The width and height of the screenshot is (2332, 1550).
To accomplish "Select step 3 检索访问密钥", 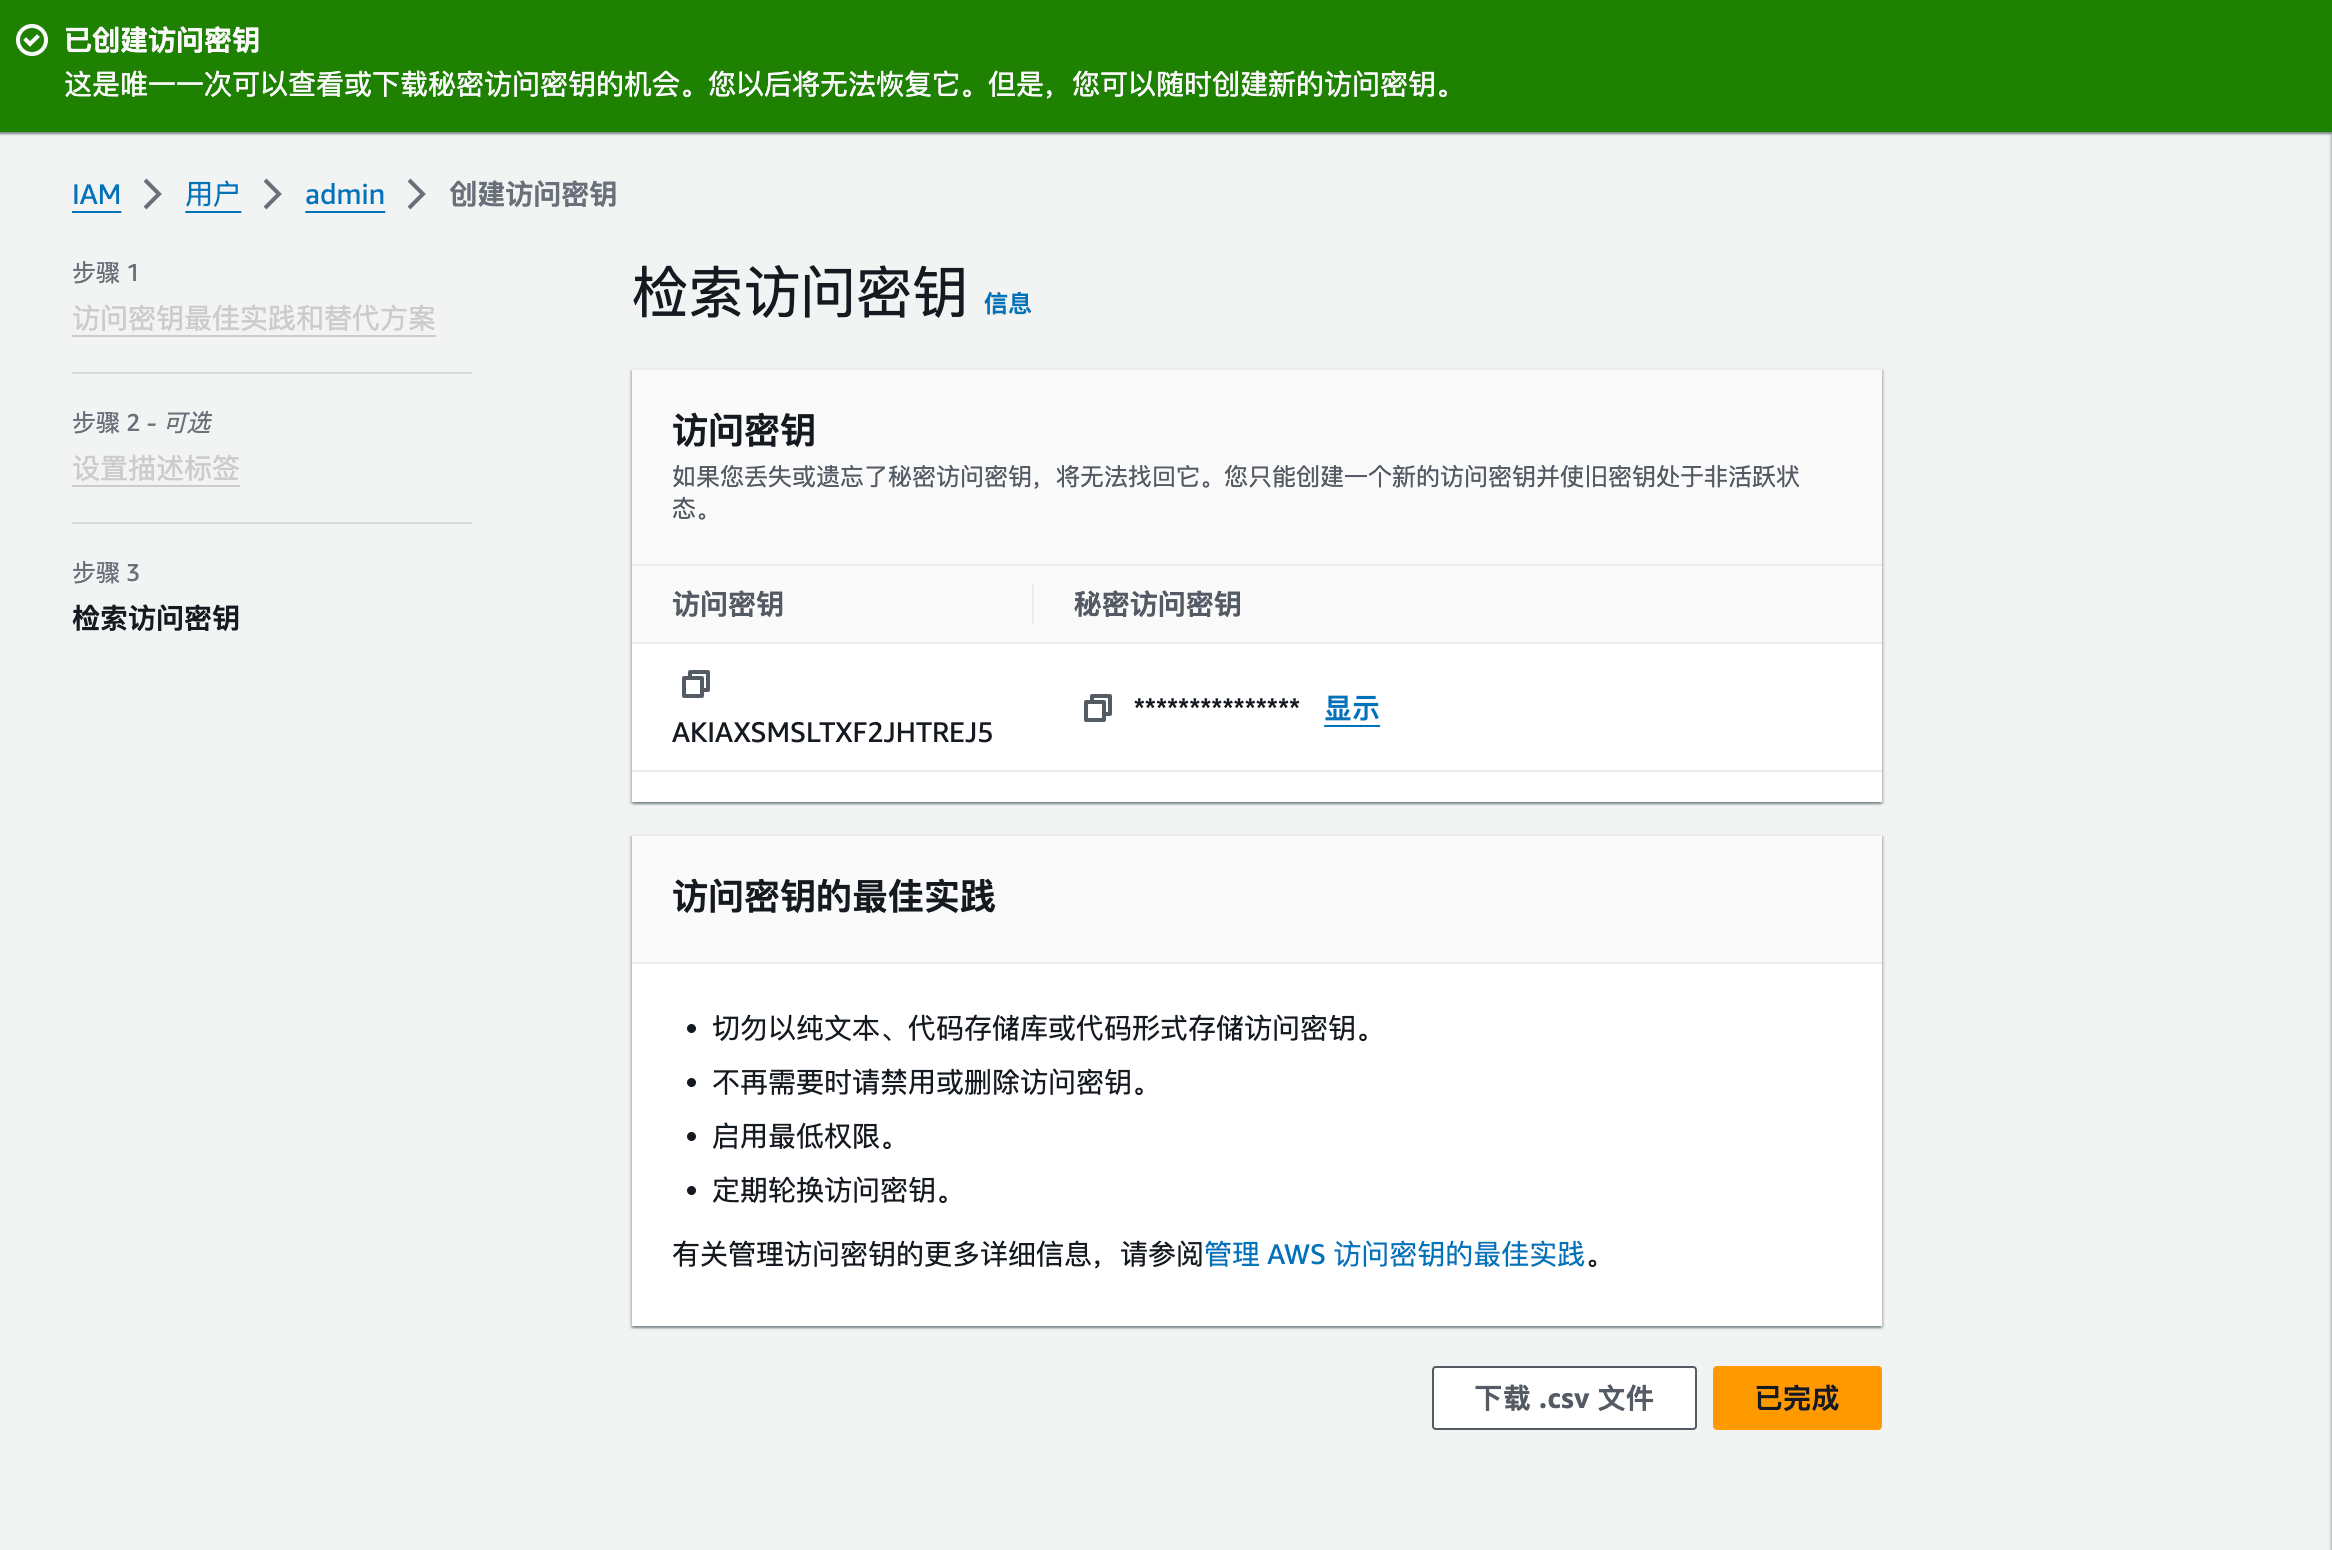I will tap(156, 618).
